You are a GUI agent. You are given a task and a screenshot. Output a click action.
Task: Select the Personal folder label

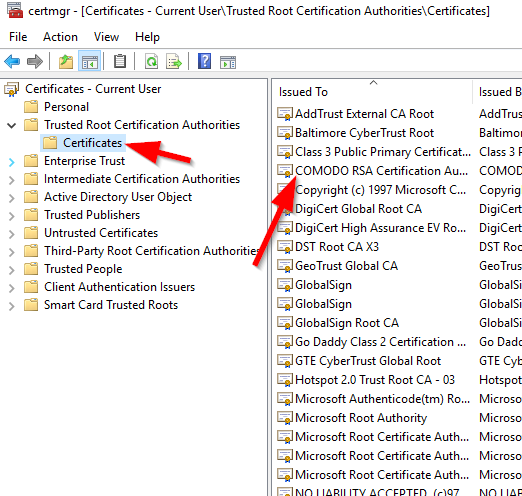point(66,107)
